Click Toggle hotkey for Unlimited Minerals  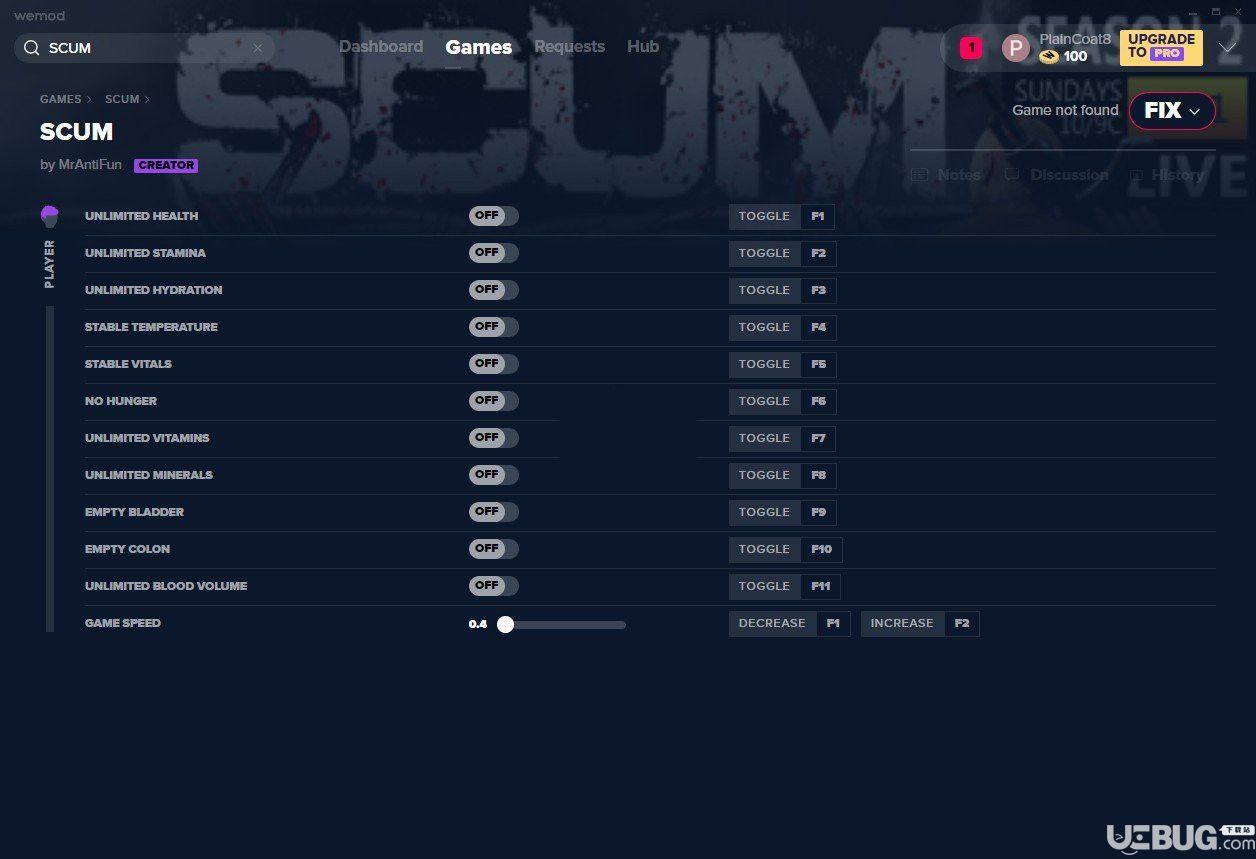(781, 475)
